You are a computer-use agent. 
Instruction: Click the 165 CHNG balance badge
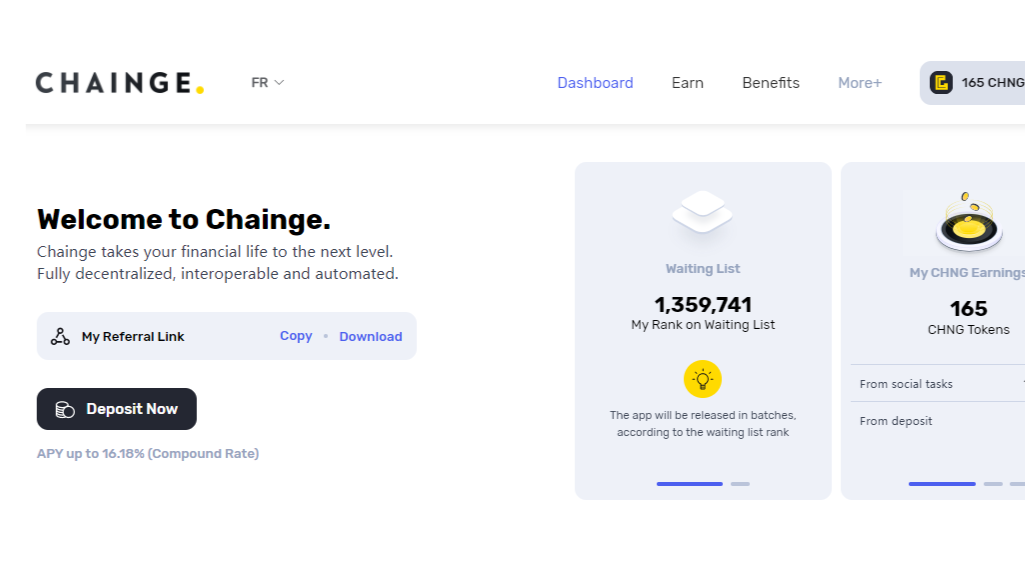click(x=975, y=83)
